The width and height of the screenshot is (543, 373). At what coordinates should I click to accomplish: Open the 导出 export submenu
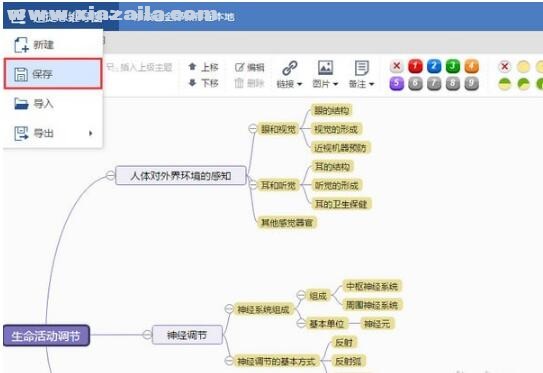53,133
